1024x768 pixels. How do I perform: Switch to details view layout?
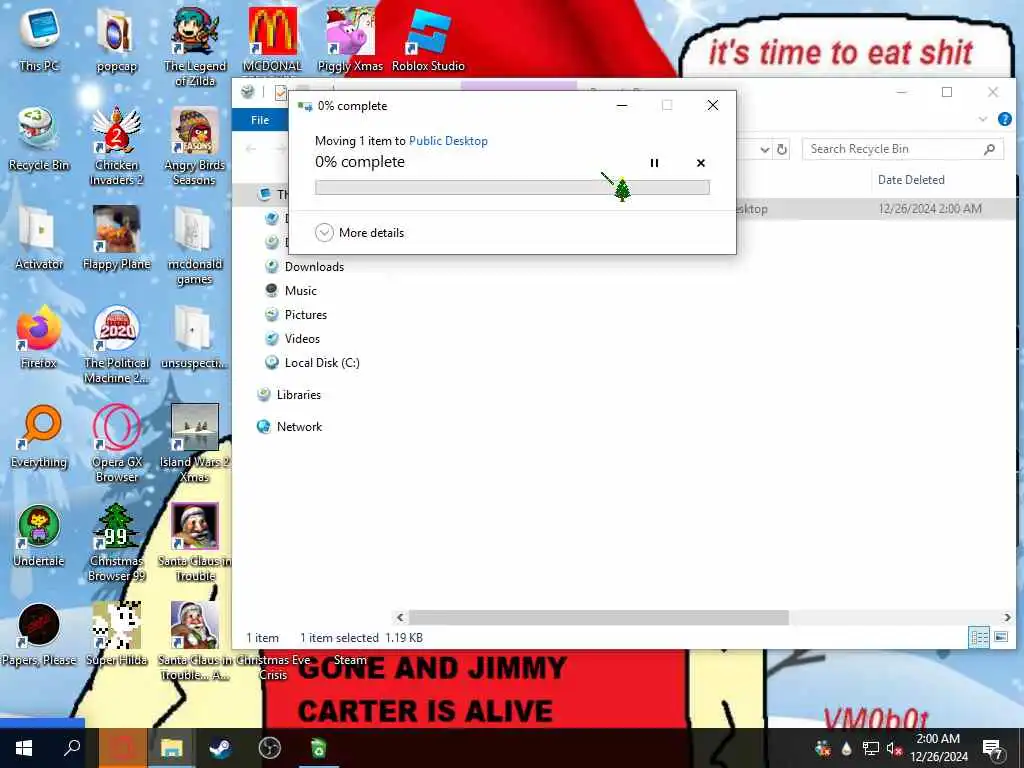point(979,637)
